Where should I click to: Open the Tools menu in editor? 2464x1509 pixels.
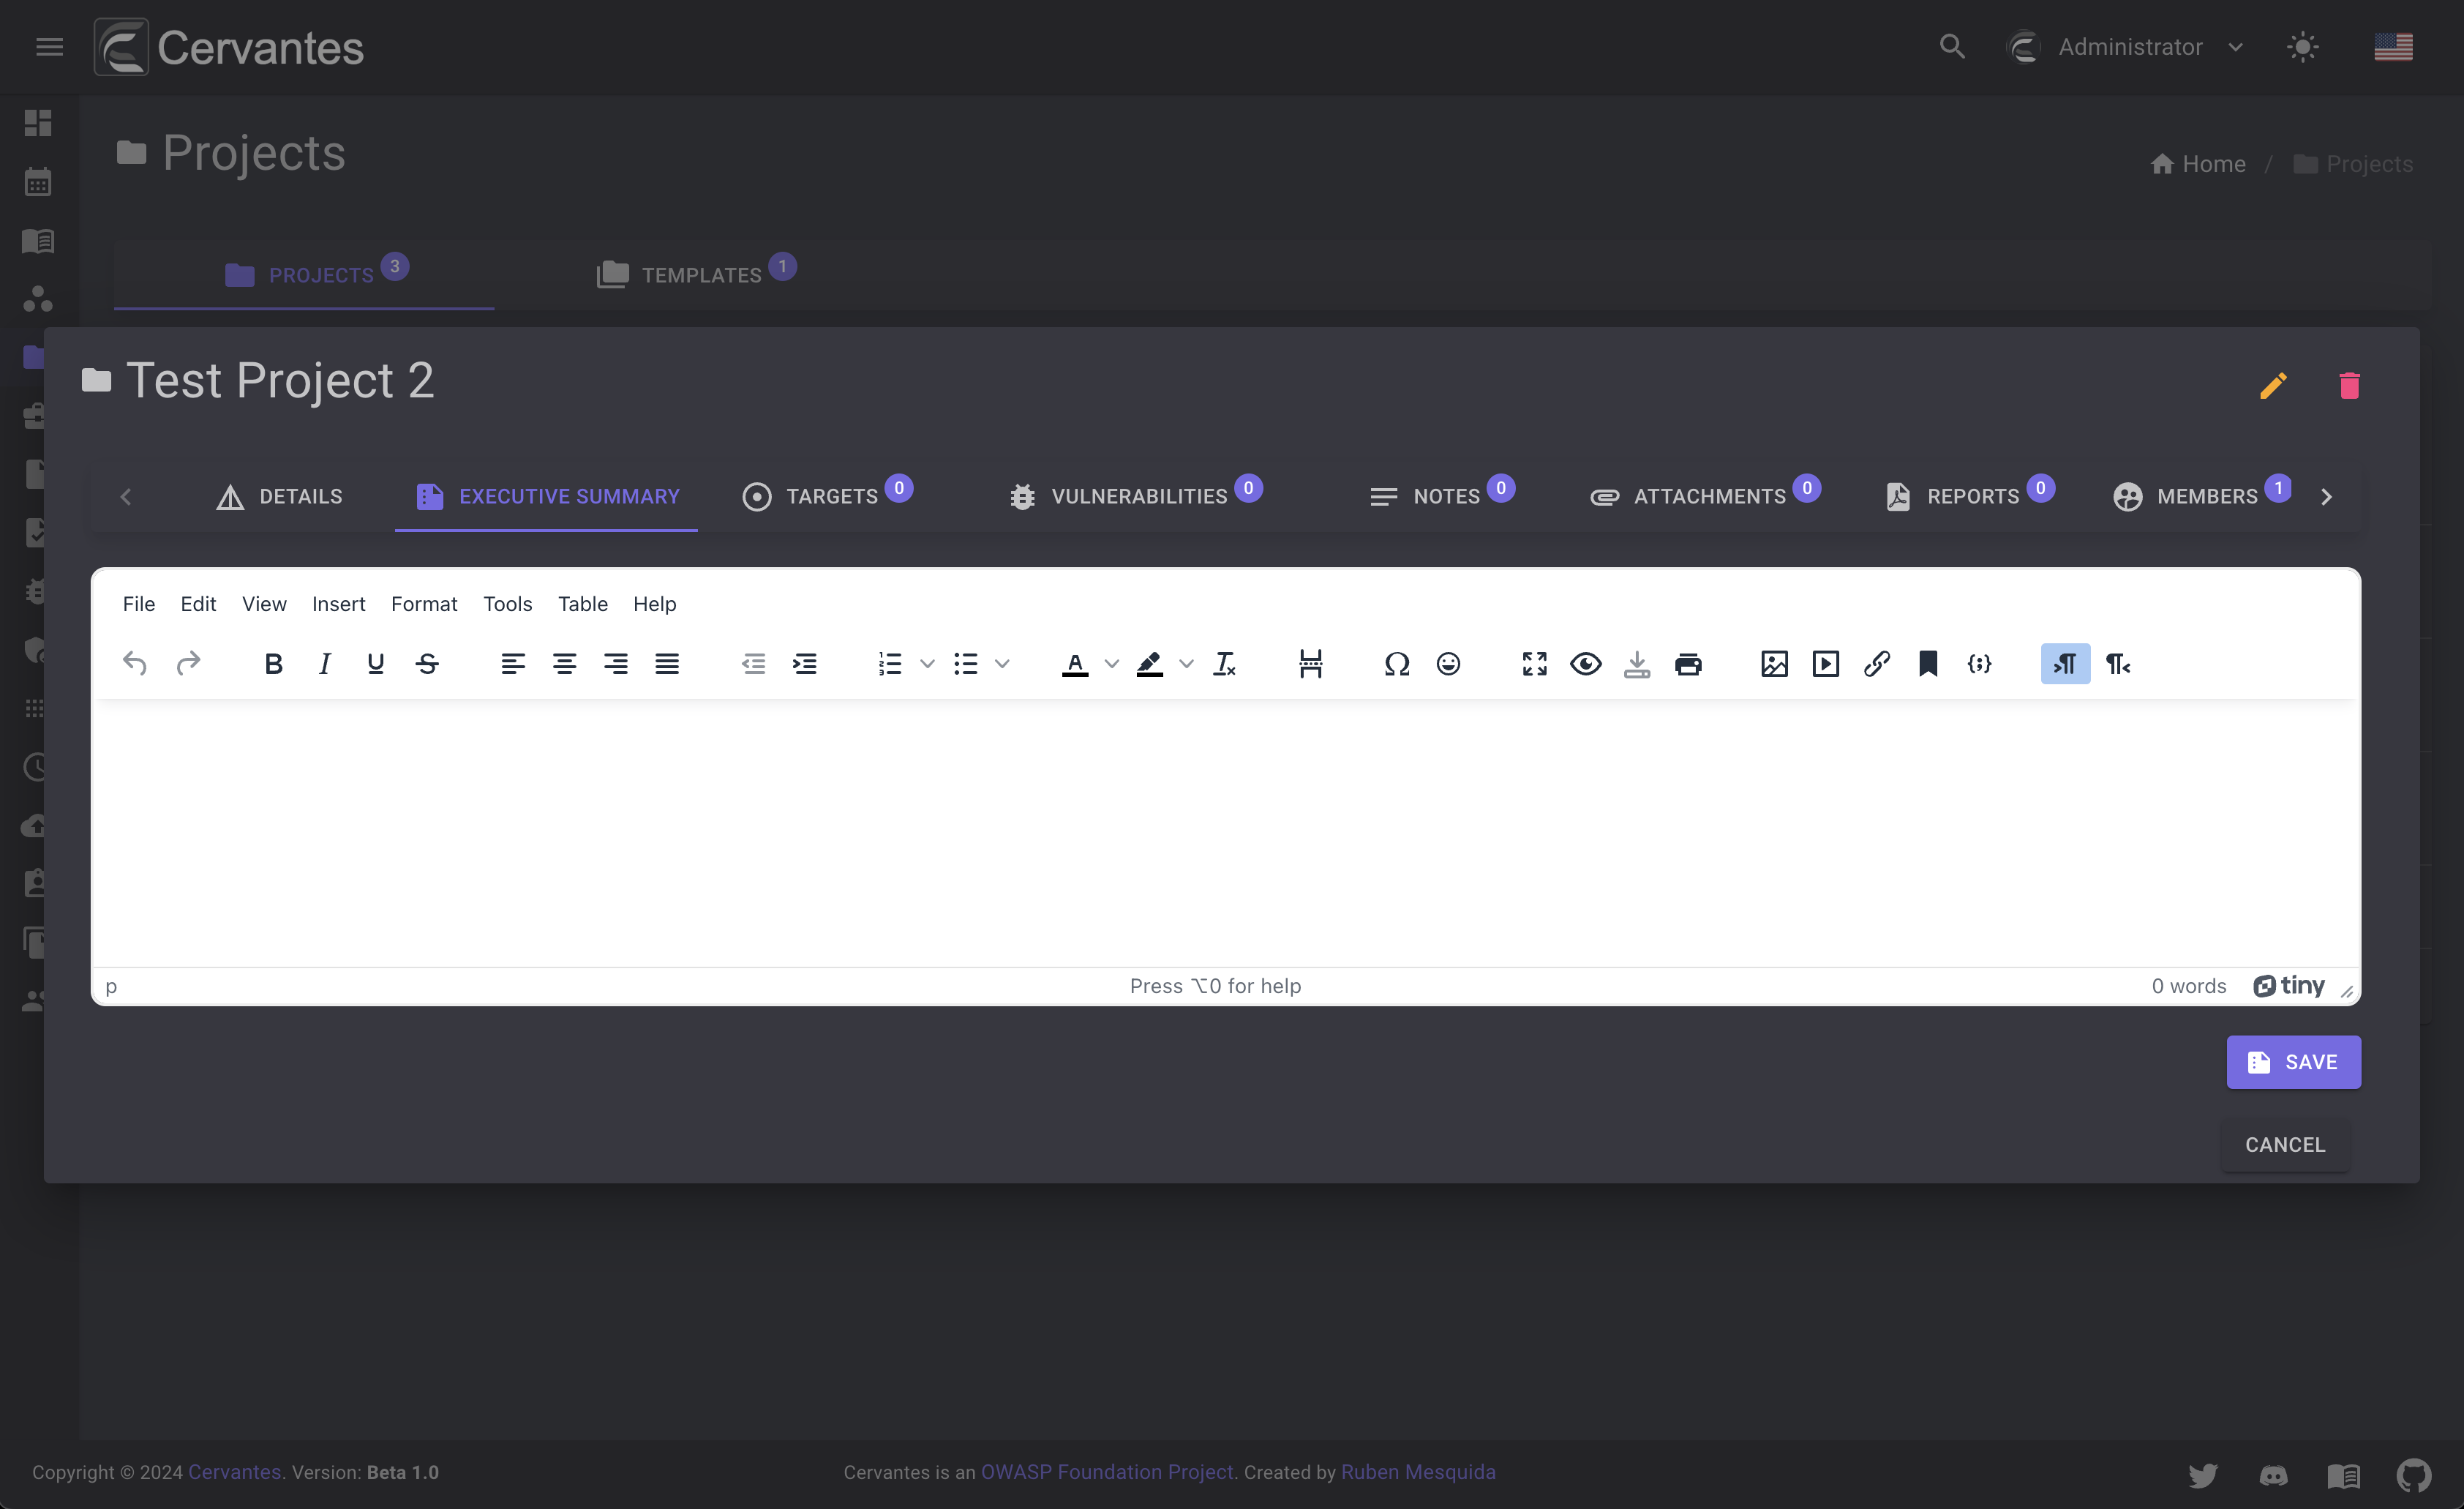pyautogui.click(x=507, y=604)
